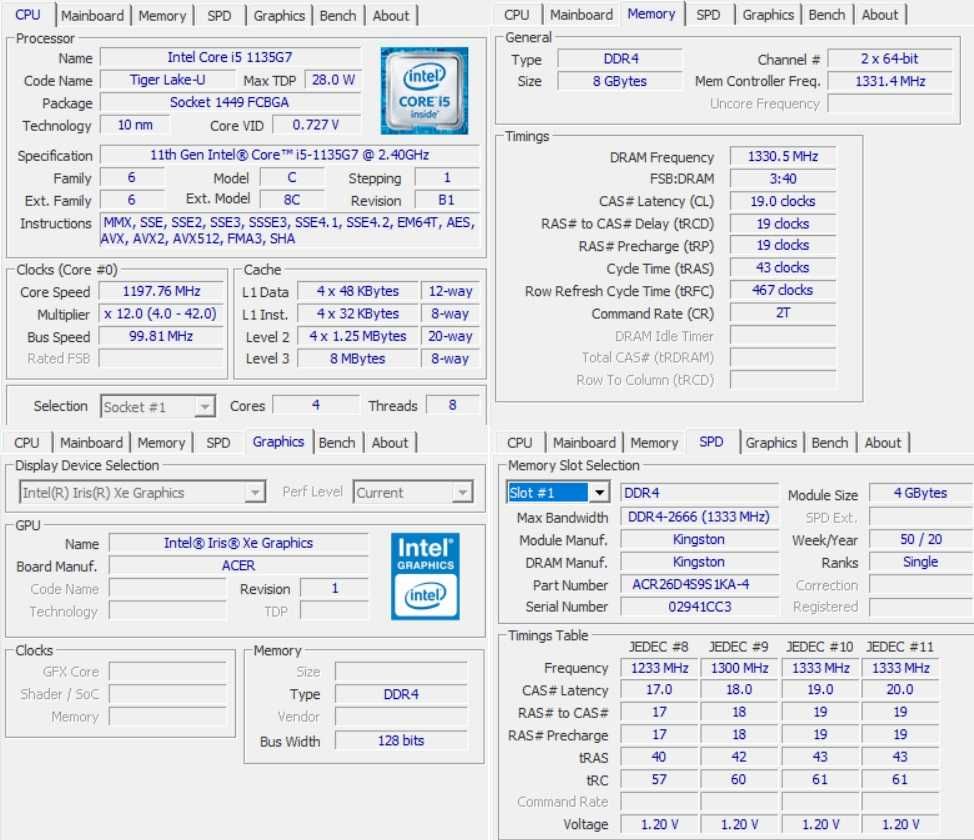This screenshot has height=840, width=974.
Task: Switch to Mainboard tab in CPU window
Action: (x=93, y=16)
